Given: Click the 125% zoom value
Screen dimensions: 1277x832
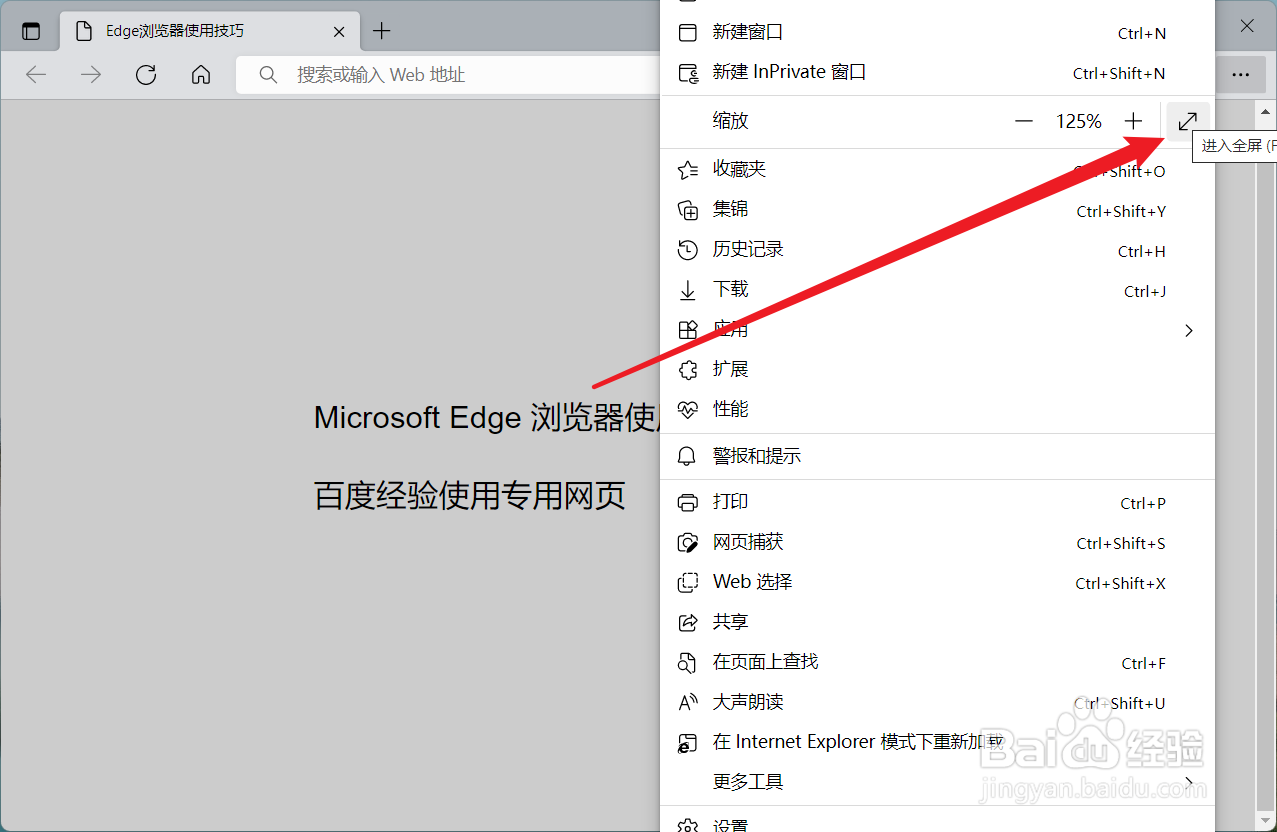Looking at the screenshot, I should coord(1078,121).
